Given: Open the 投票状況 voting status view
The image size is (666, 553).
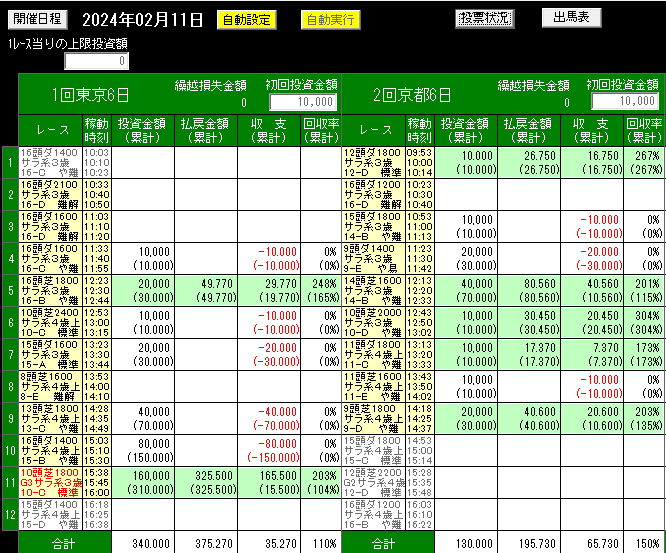Looking at the screenshot, I should (485, 18).
